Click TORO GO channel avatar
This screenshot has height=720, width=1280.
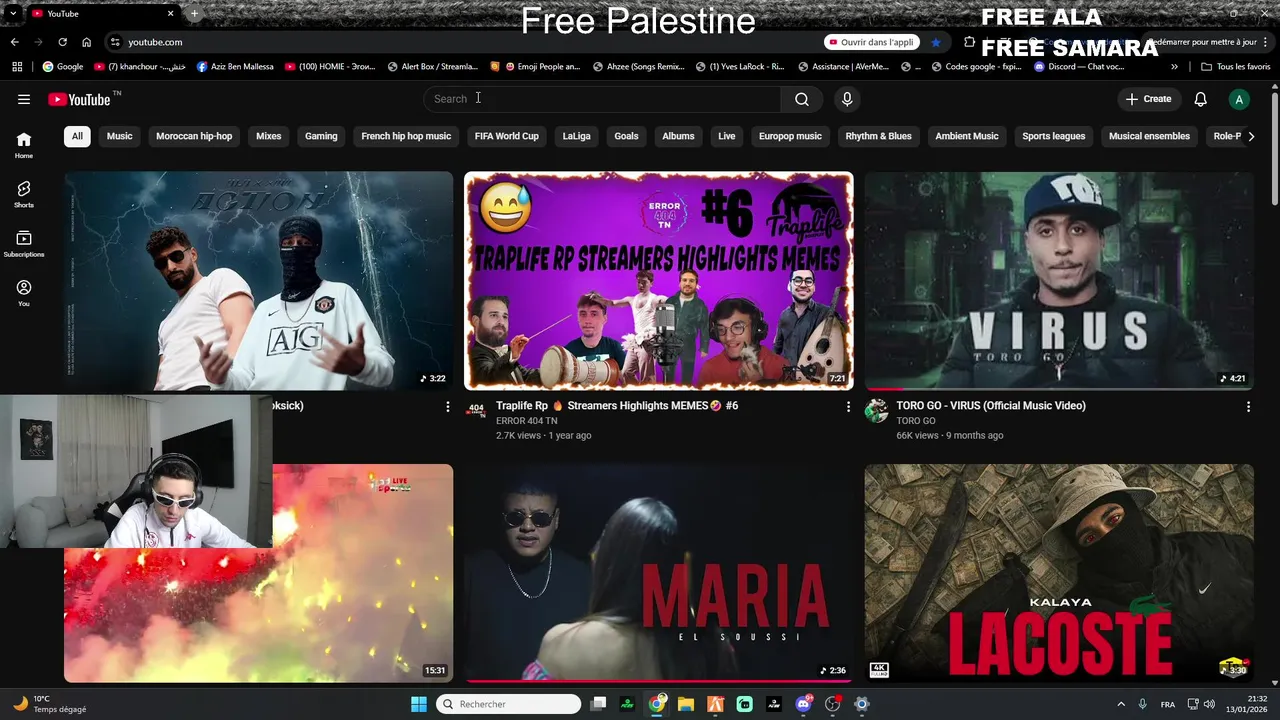click(x=876, y=410)
